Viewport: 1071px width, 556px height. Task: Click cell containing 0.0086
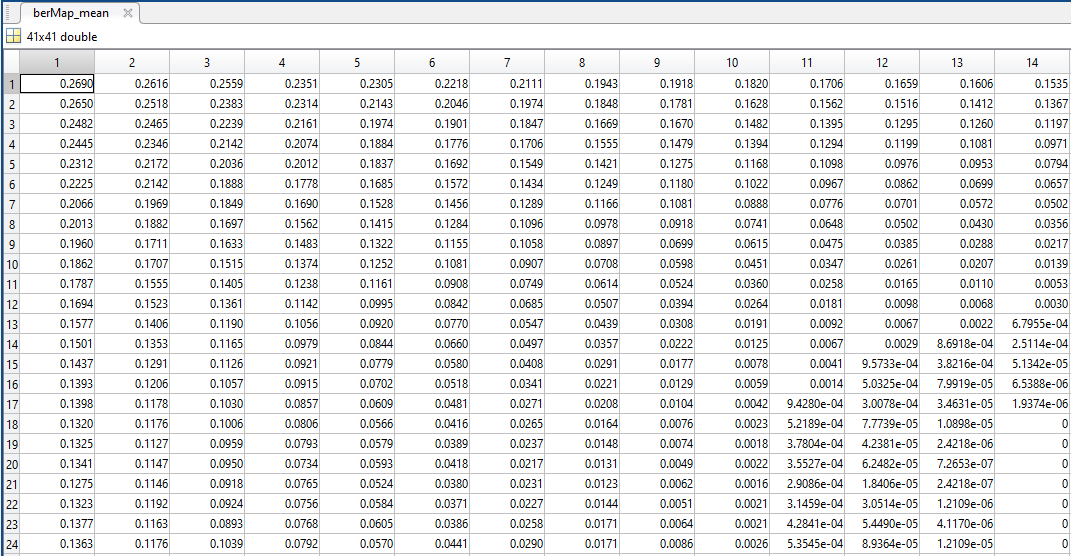tap(657, 544)
